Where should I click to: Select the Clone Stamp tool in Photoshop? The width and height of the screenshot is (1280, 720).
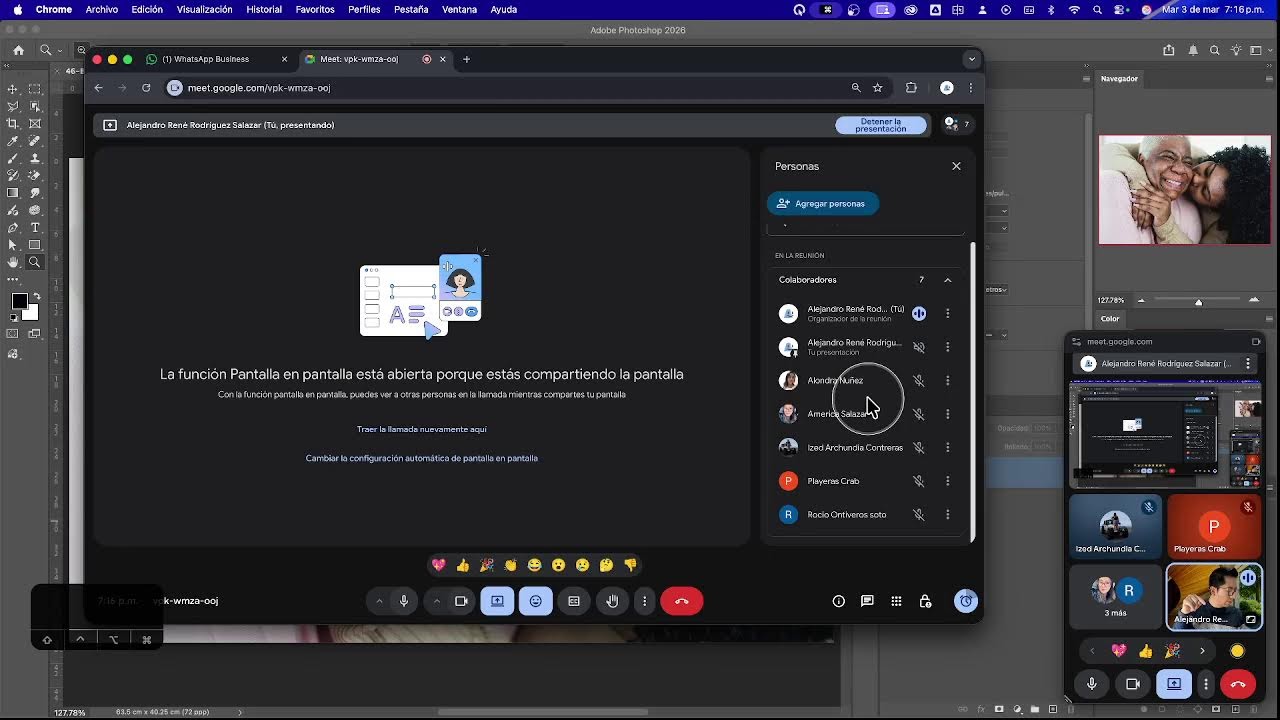35,158
